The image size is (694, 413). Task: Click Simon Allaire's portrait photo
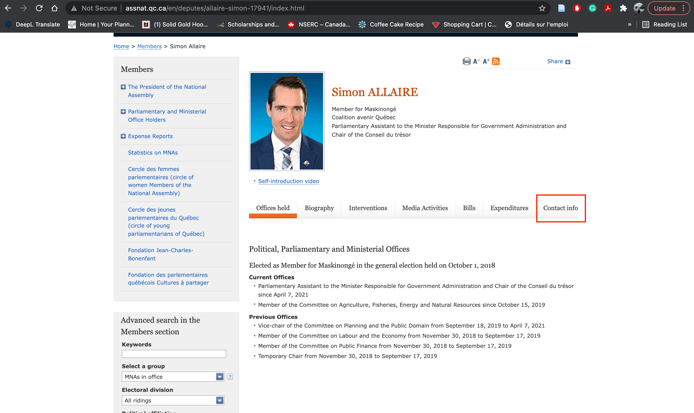287,121
